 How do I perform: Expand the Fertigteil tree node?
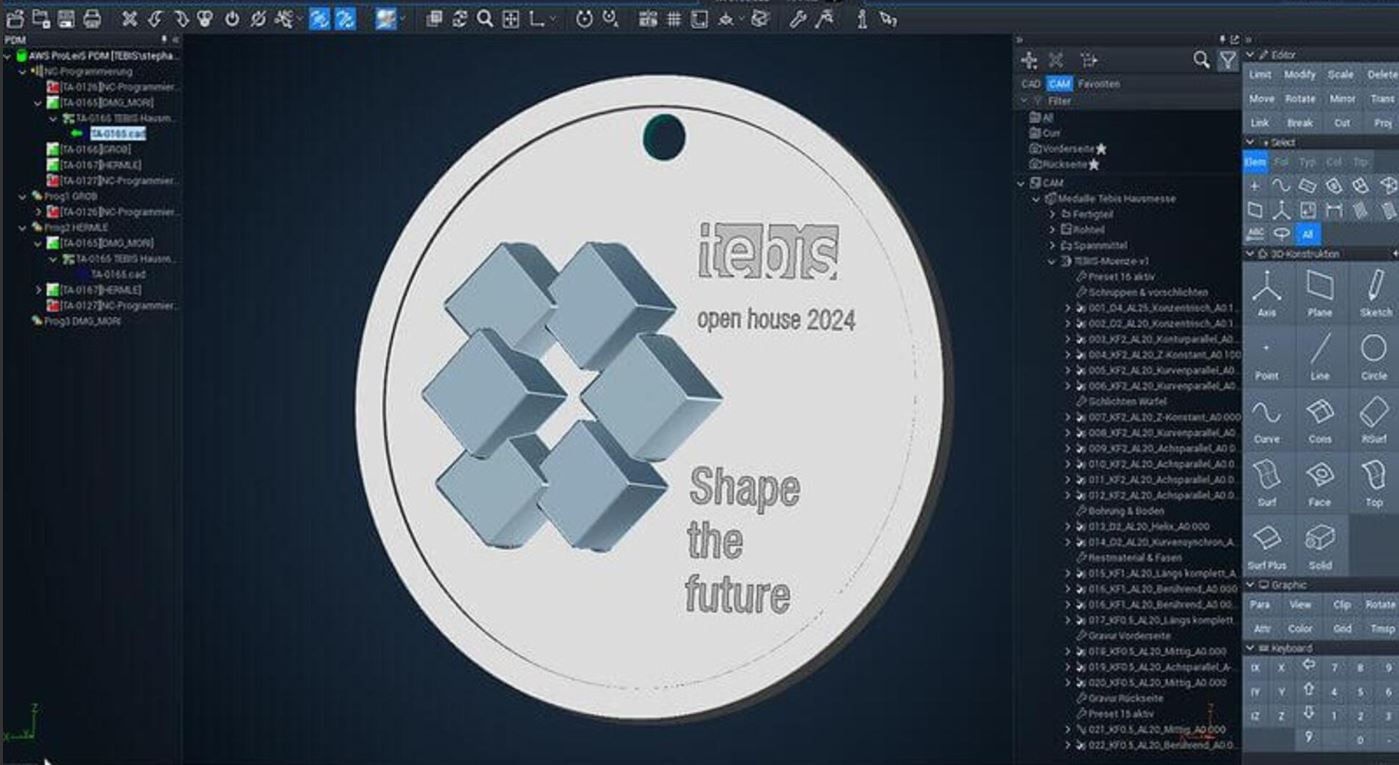pos(1053,214)
